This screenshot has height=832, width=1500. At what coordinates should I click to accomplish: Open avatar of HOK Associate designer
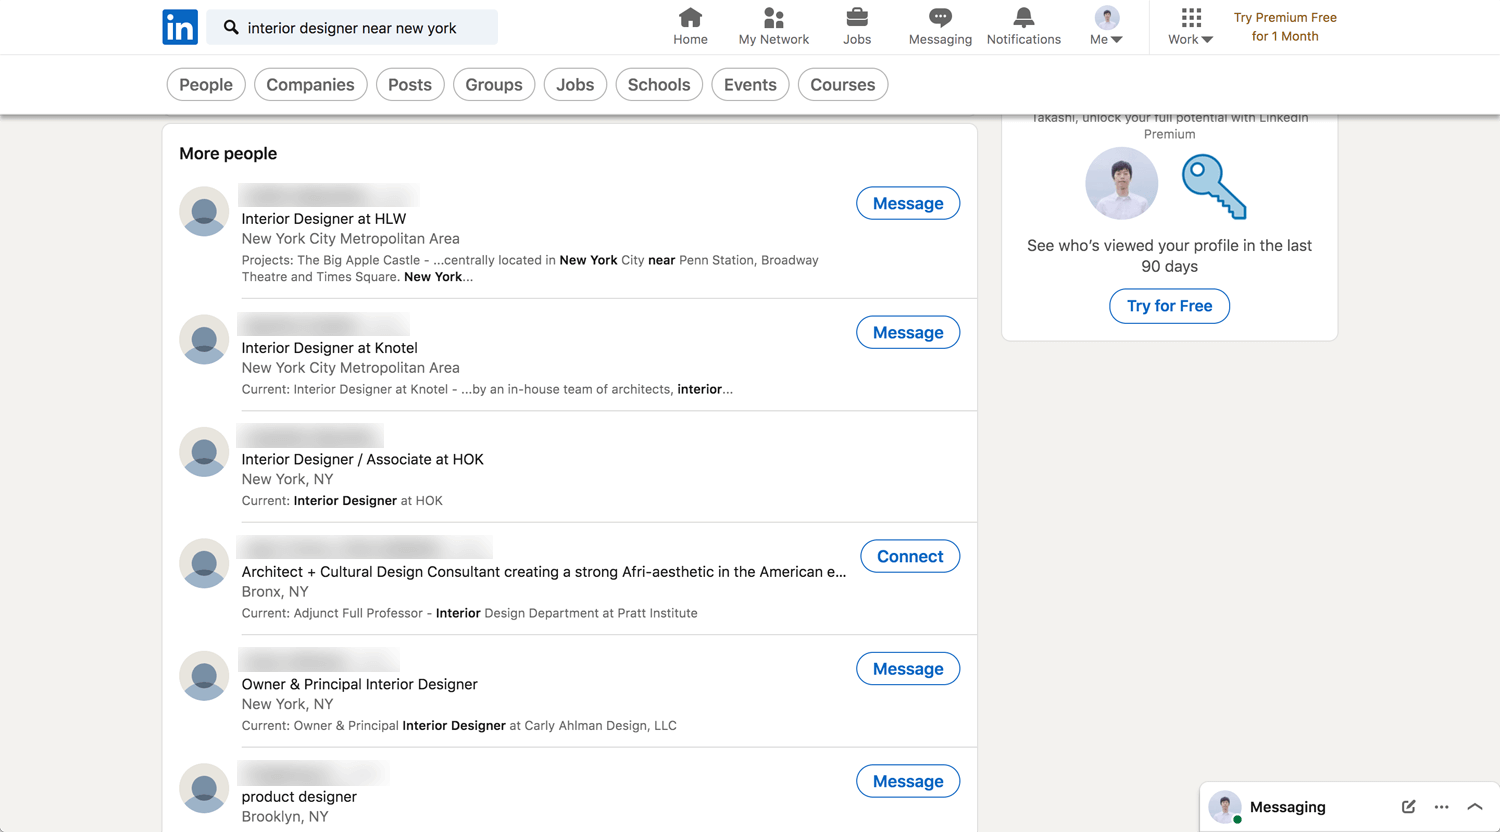(204, 452)
